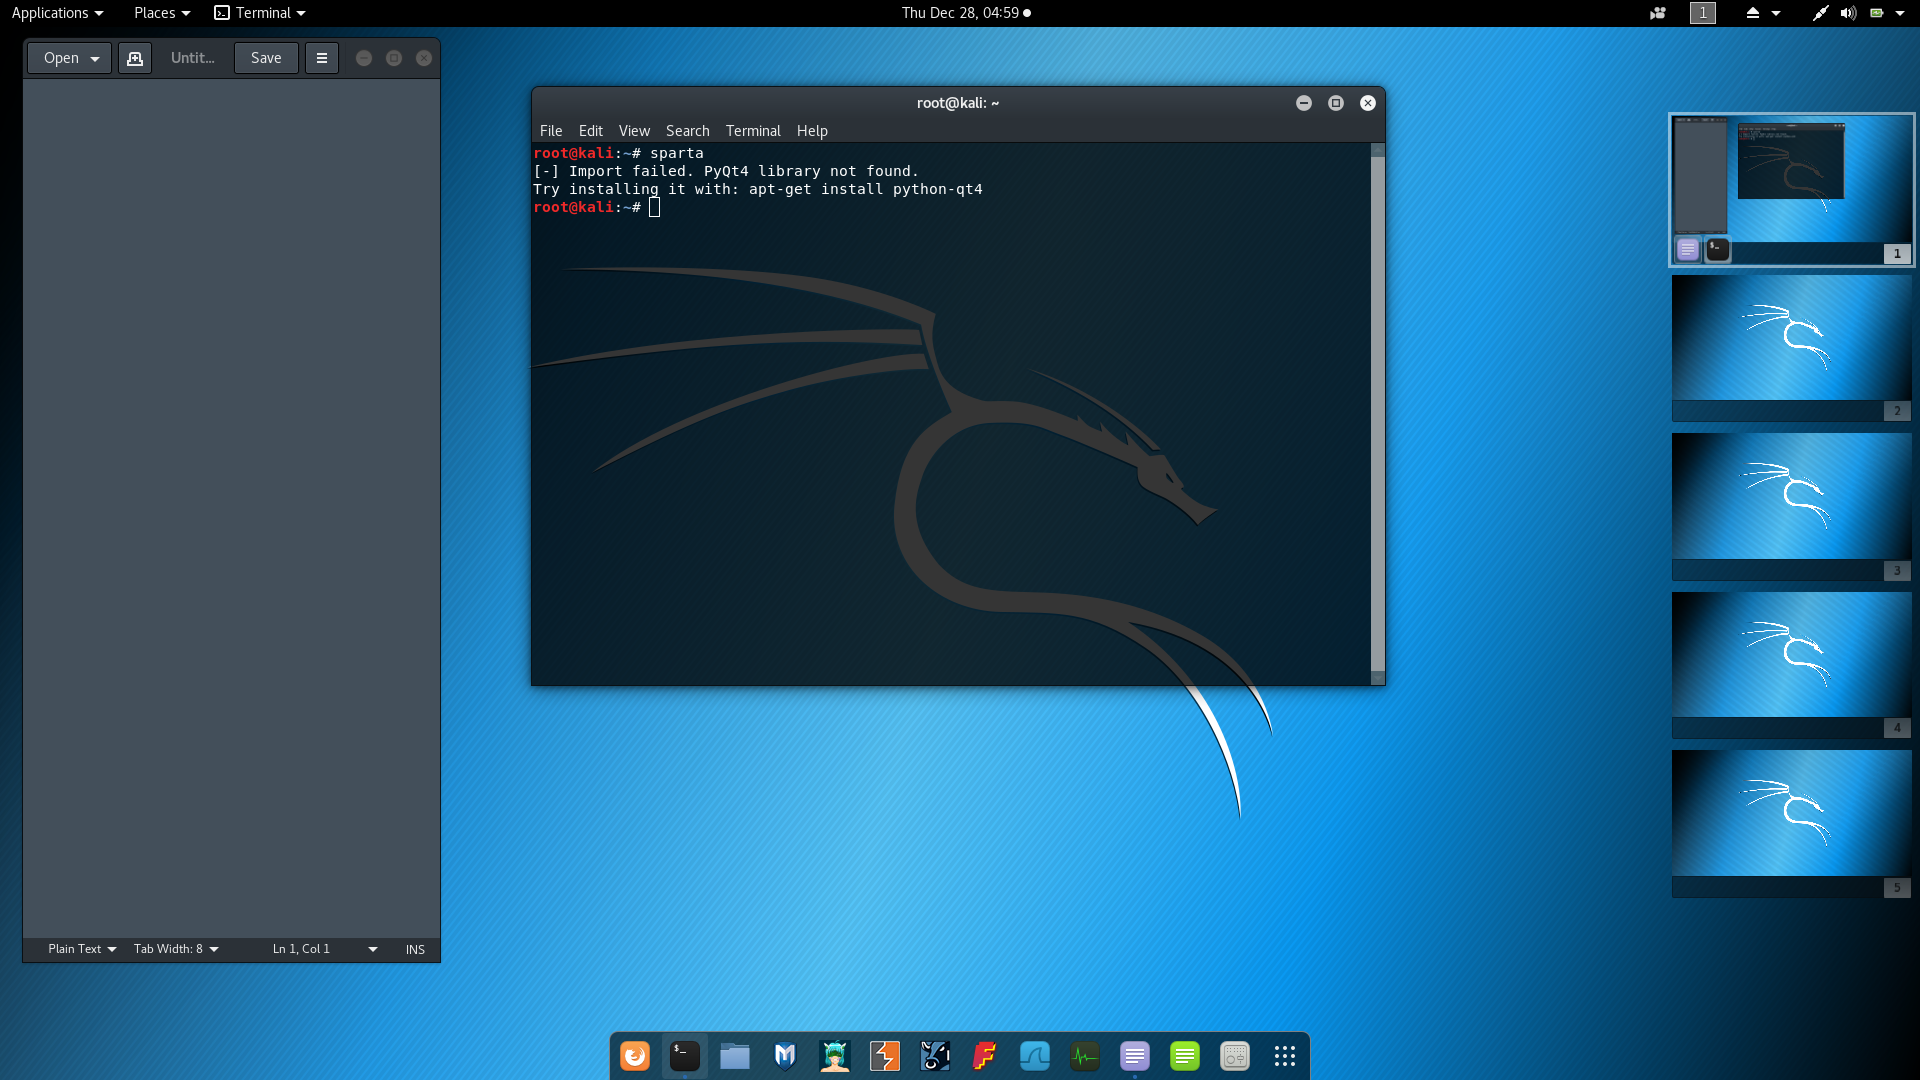
Task: Click new document icon in text editor
Action: [x=135, y=58]
